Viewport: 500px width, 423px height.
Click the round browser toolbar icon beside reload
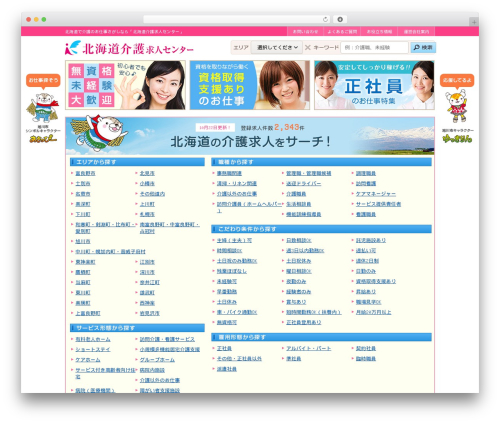click(340, 19)
